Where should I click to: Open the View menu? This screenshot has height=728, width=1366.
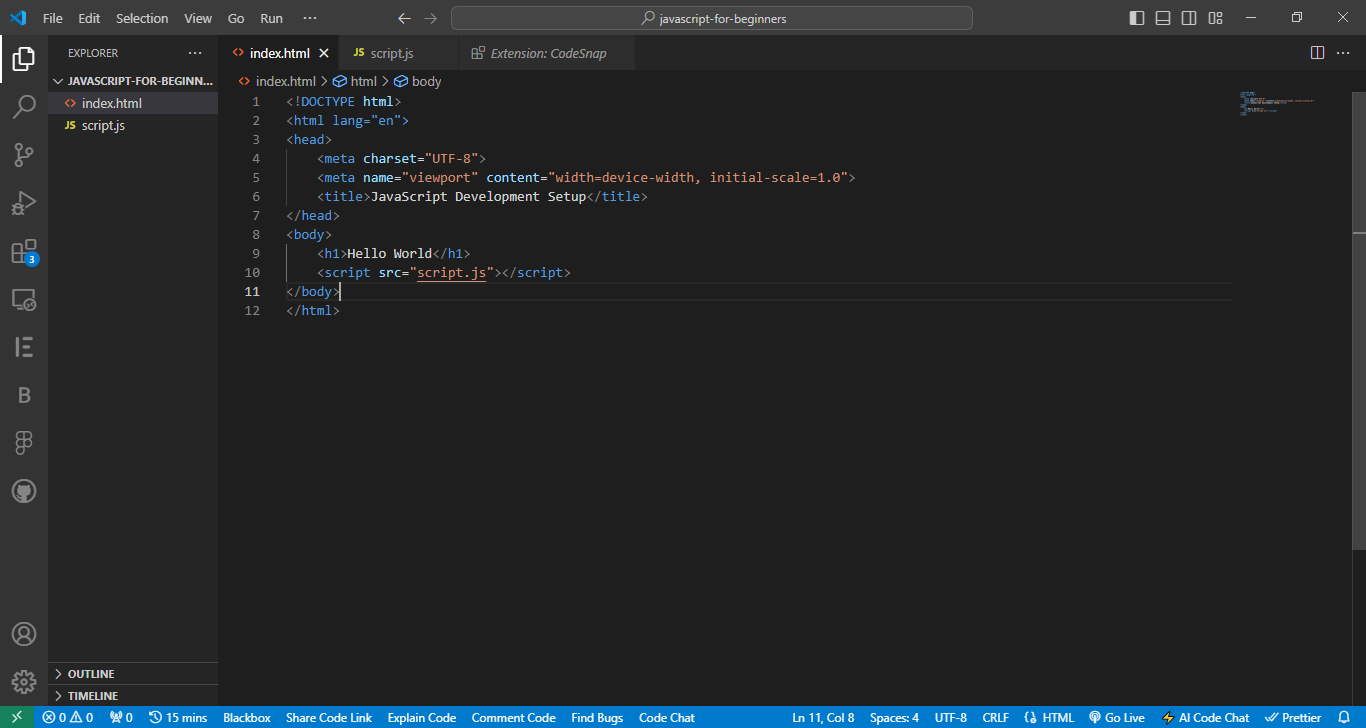click(198, 18)
